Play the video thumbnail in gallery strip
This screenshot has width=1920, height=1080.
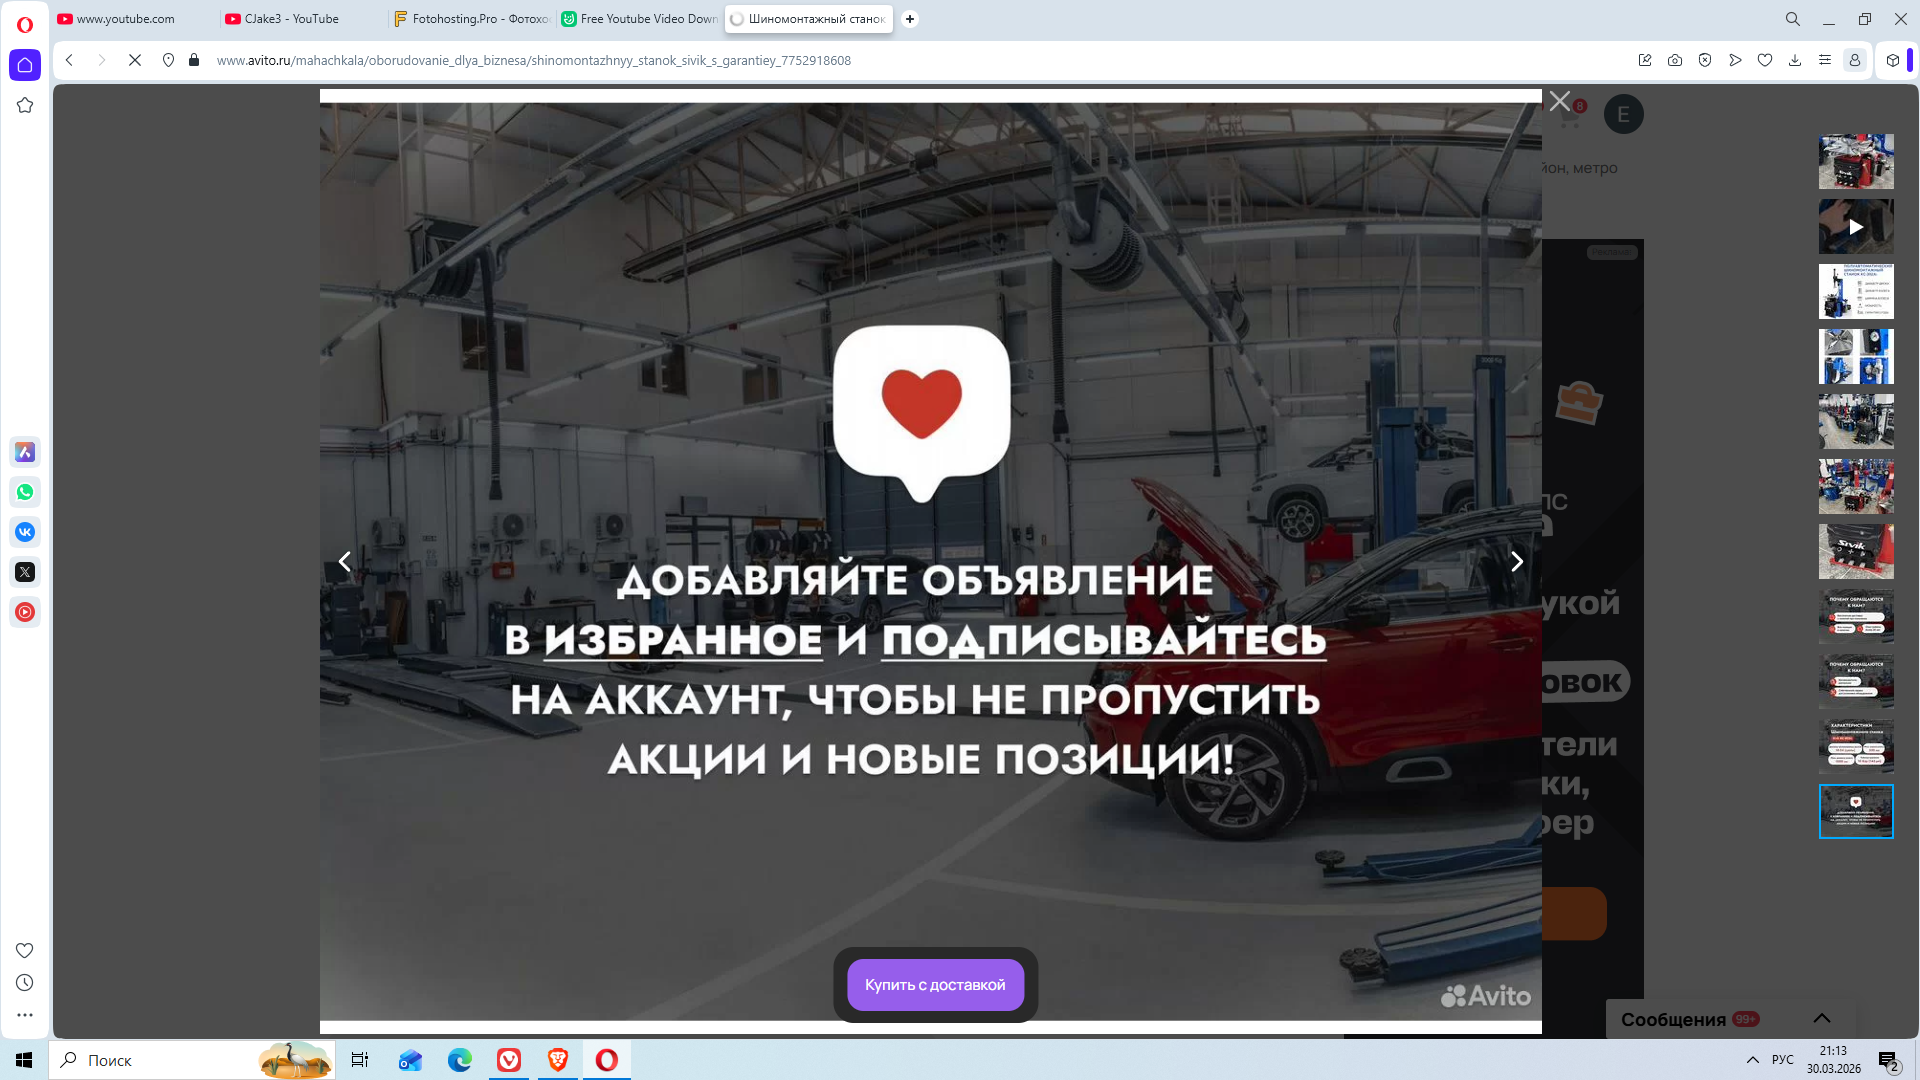[x=1855, y=227]
